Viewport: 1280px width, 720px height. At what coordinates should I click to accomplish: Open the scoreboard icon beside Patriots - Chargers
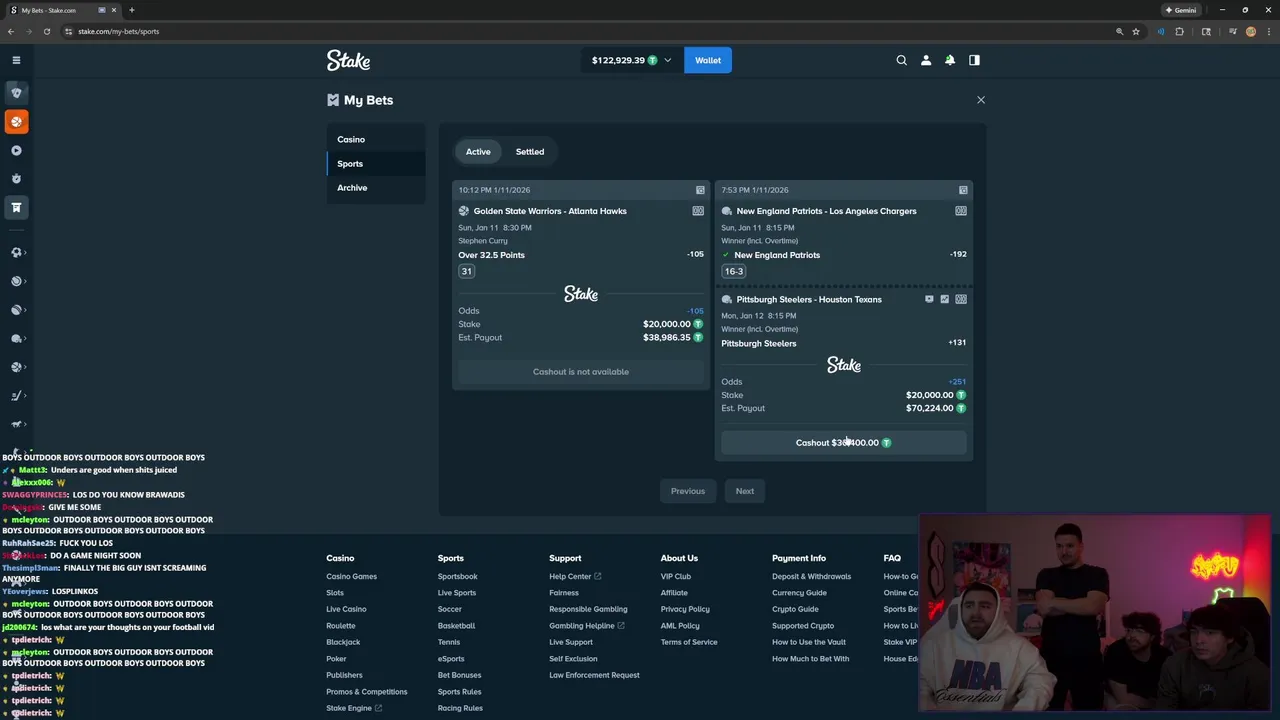pos(961,211)
